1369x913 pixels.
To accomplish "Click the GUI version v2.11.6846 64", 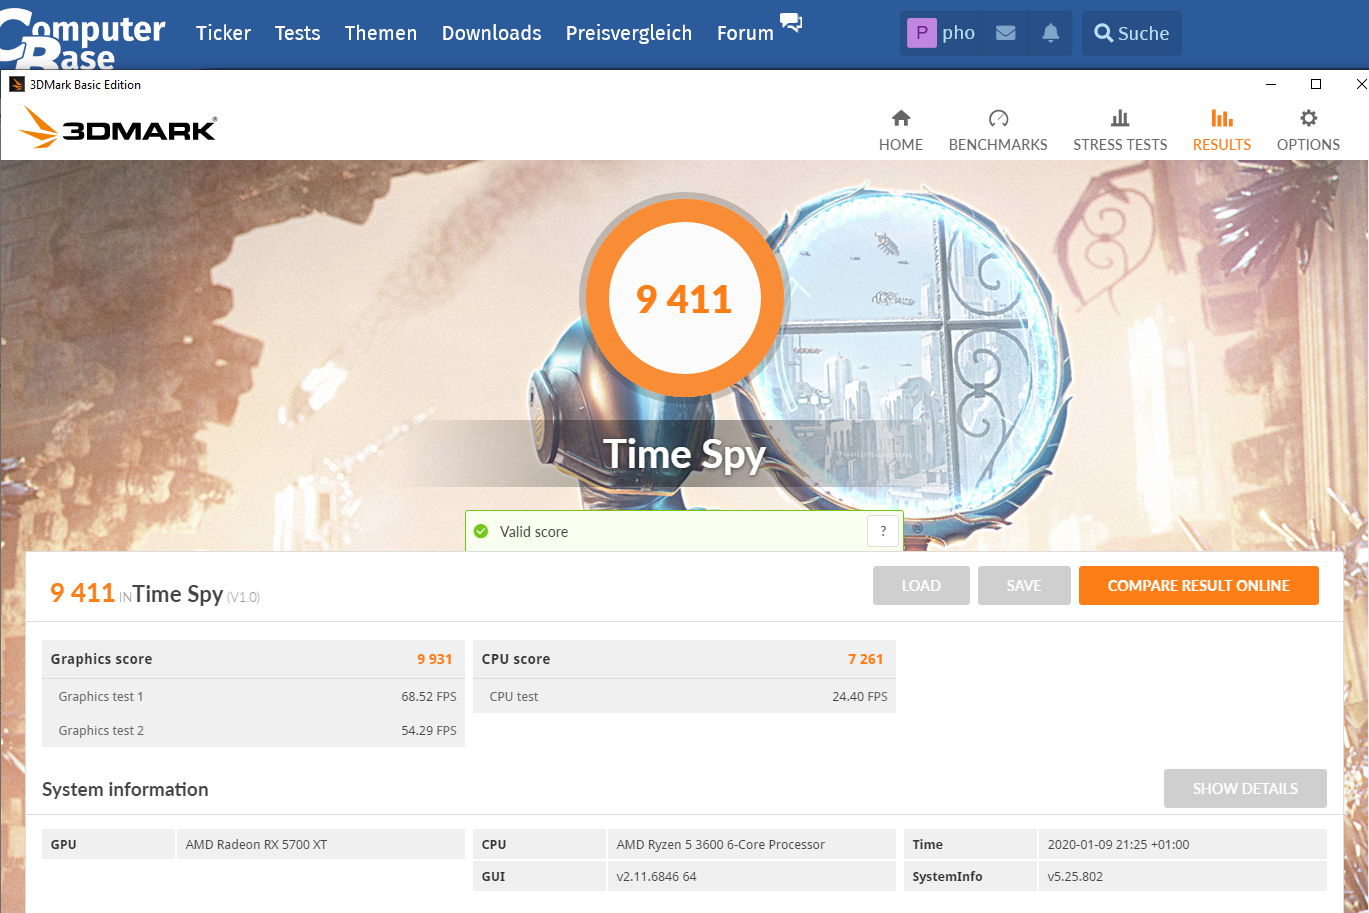I will (656, 876).
